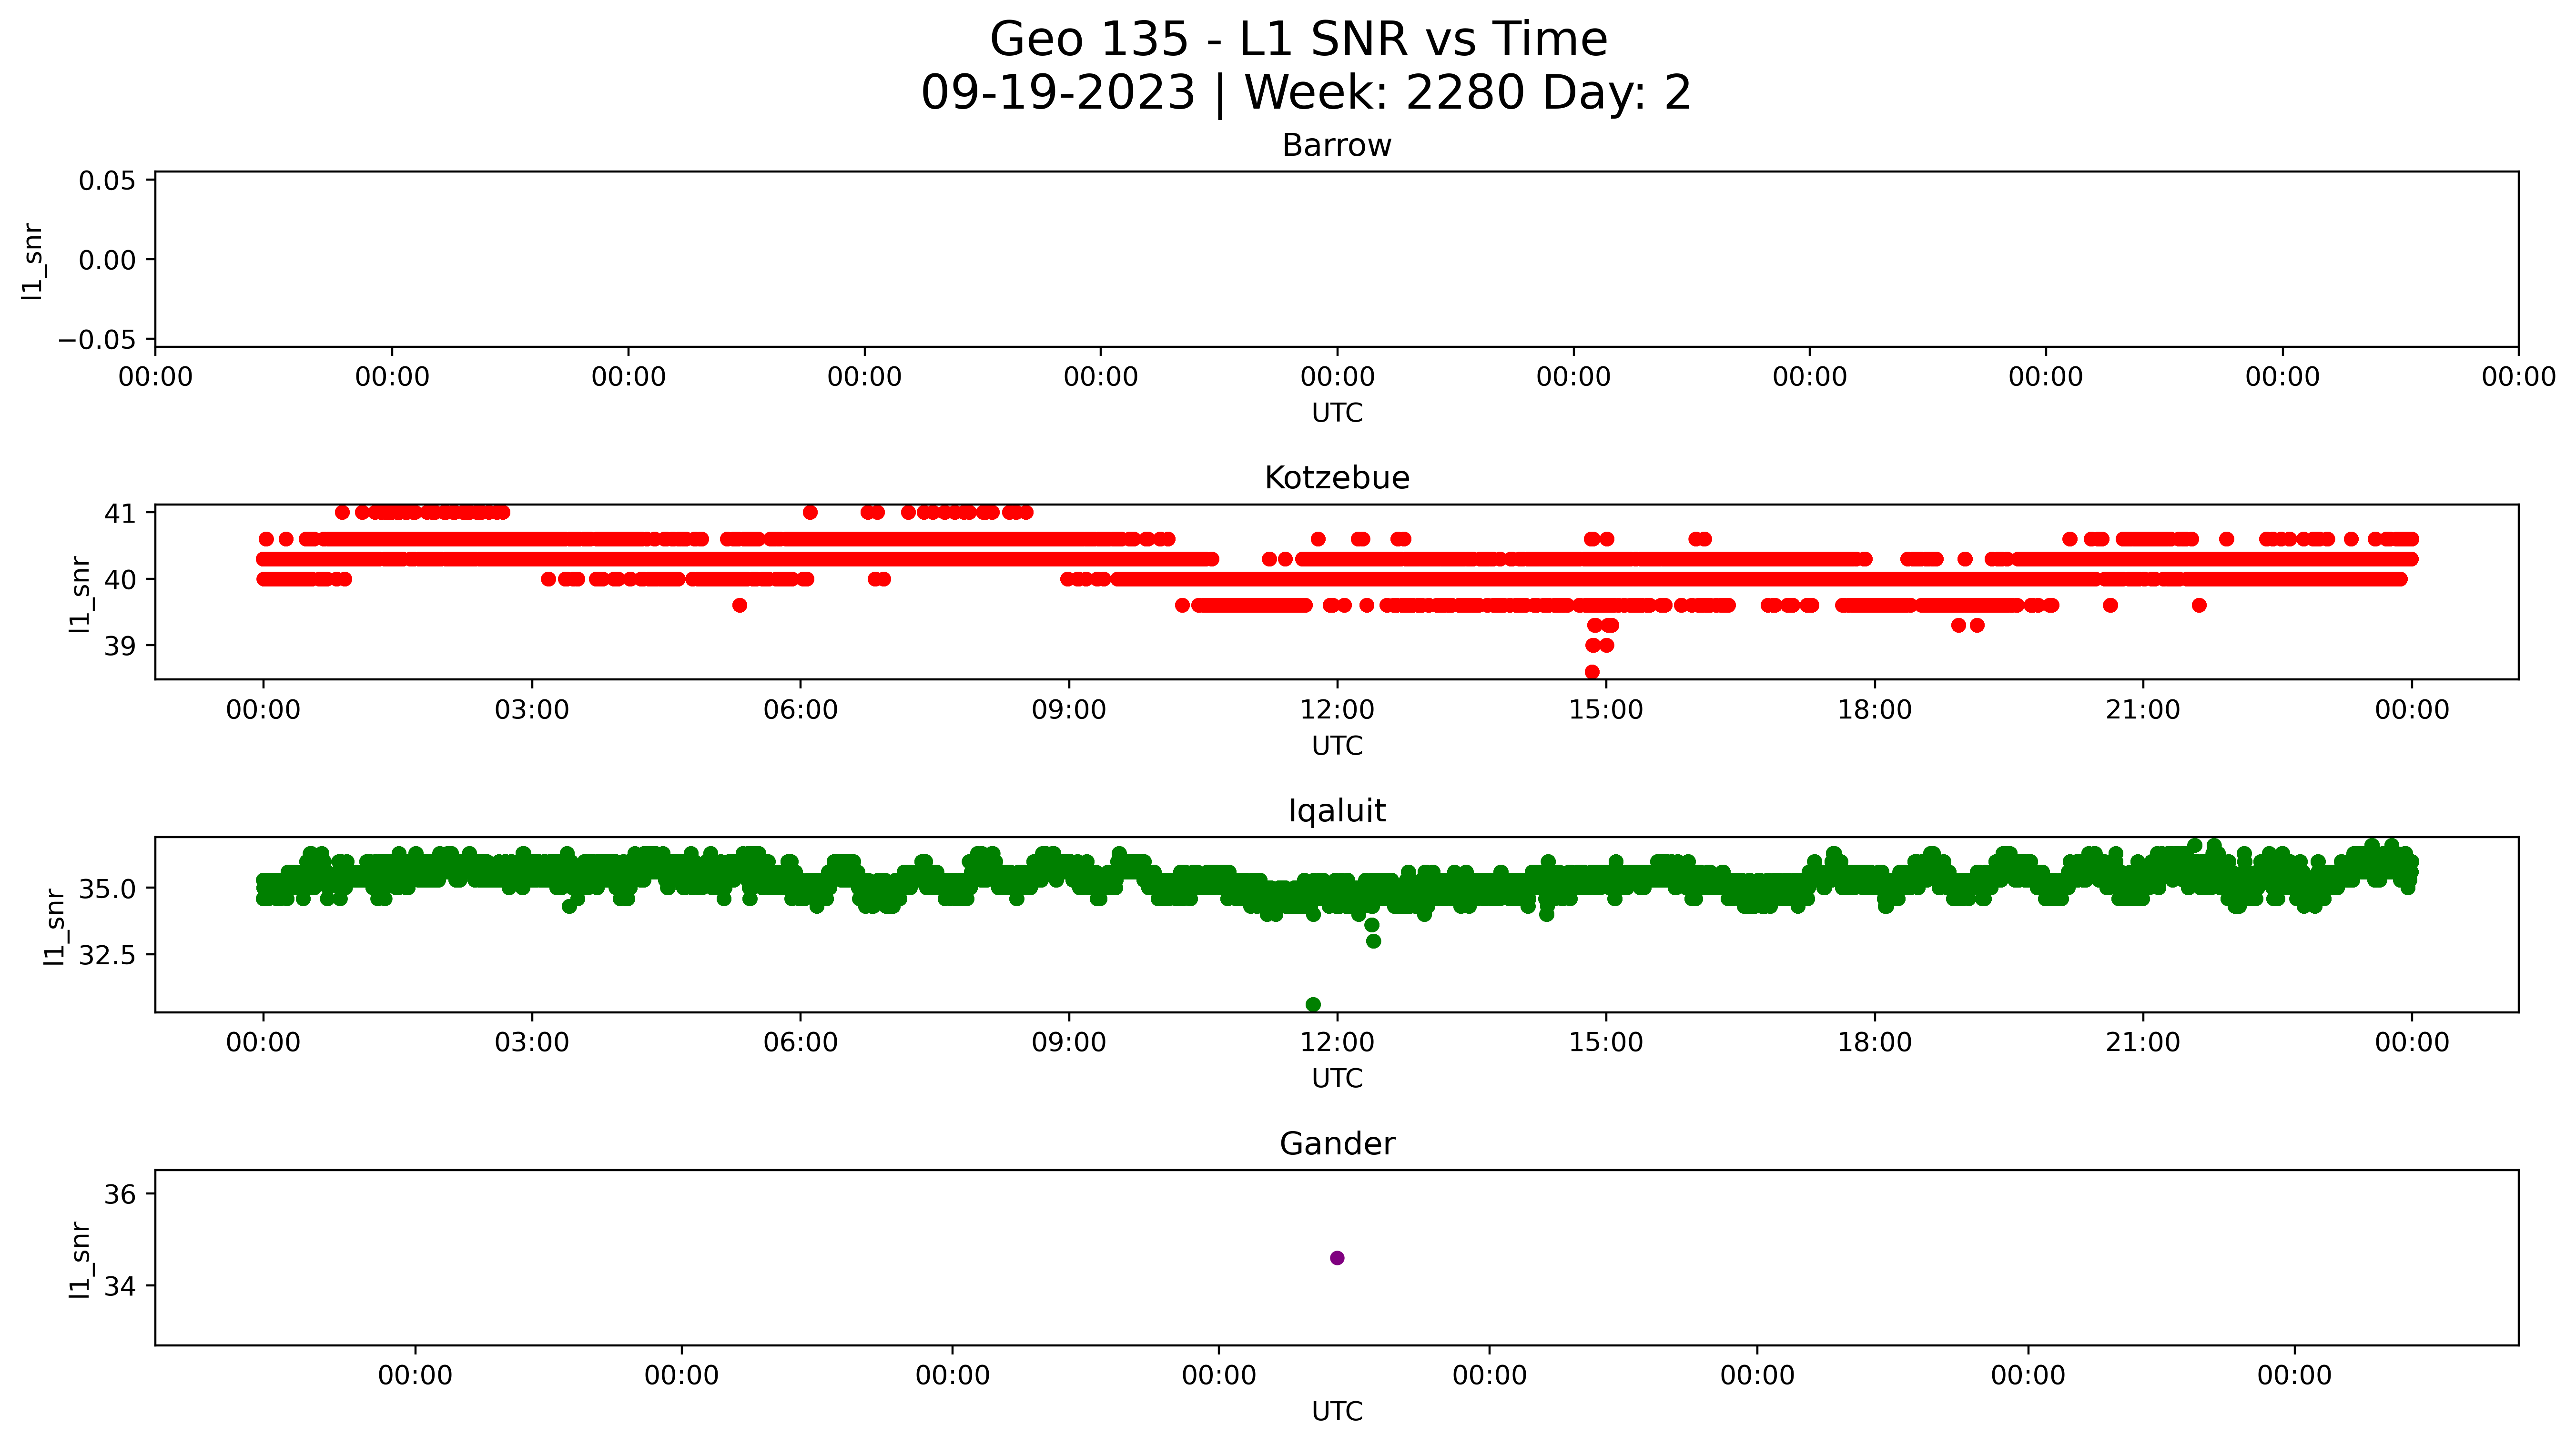Click the 0.05 y-axis tick in Barrow plot
This screenshot has width=2576, height=1445.
(107, 181)
